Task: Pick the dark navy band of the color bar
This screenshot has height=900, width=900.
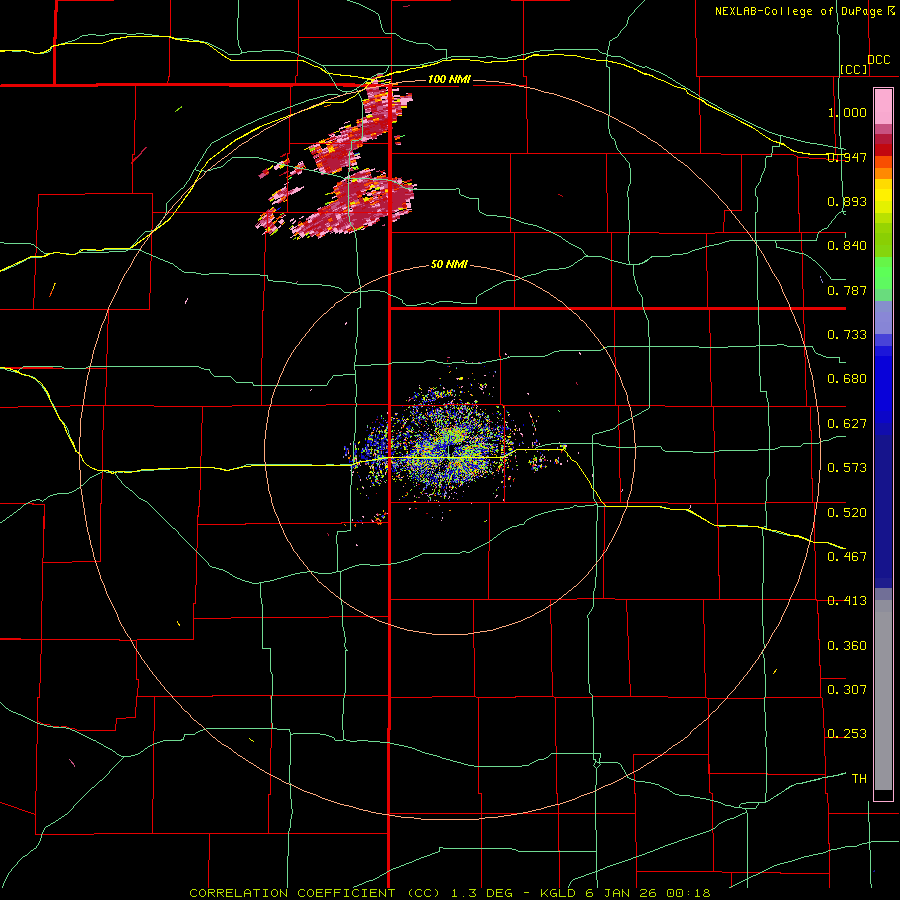Action: pyautogui.click(x=883, y=511)
